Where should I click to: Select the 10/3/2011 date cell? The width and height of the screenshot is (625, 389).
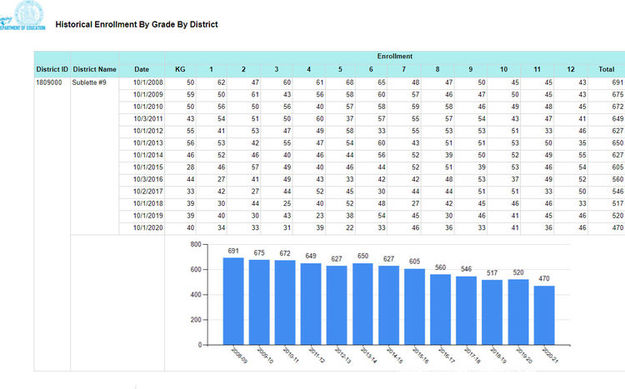tap(148, 119)
